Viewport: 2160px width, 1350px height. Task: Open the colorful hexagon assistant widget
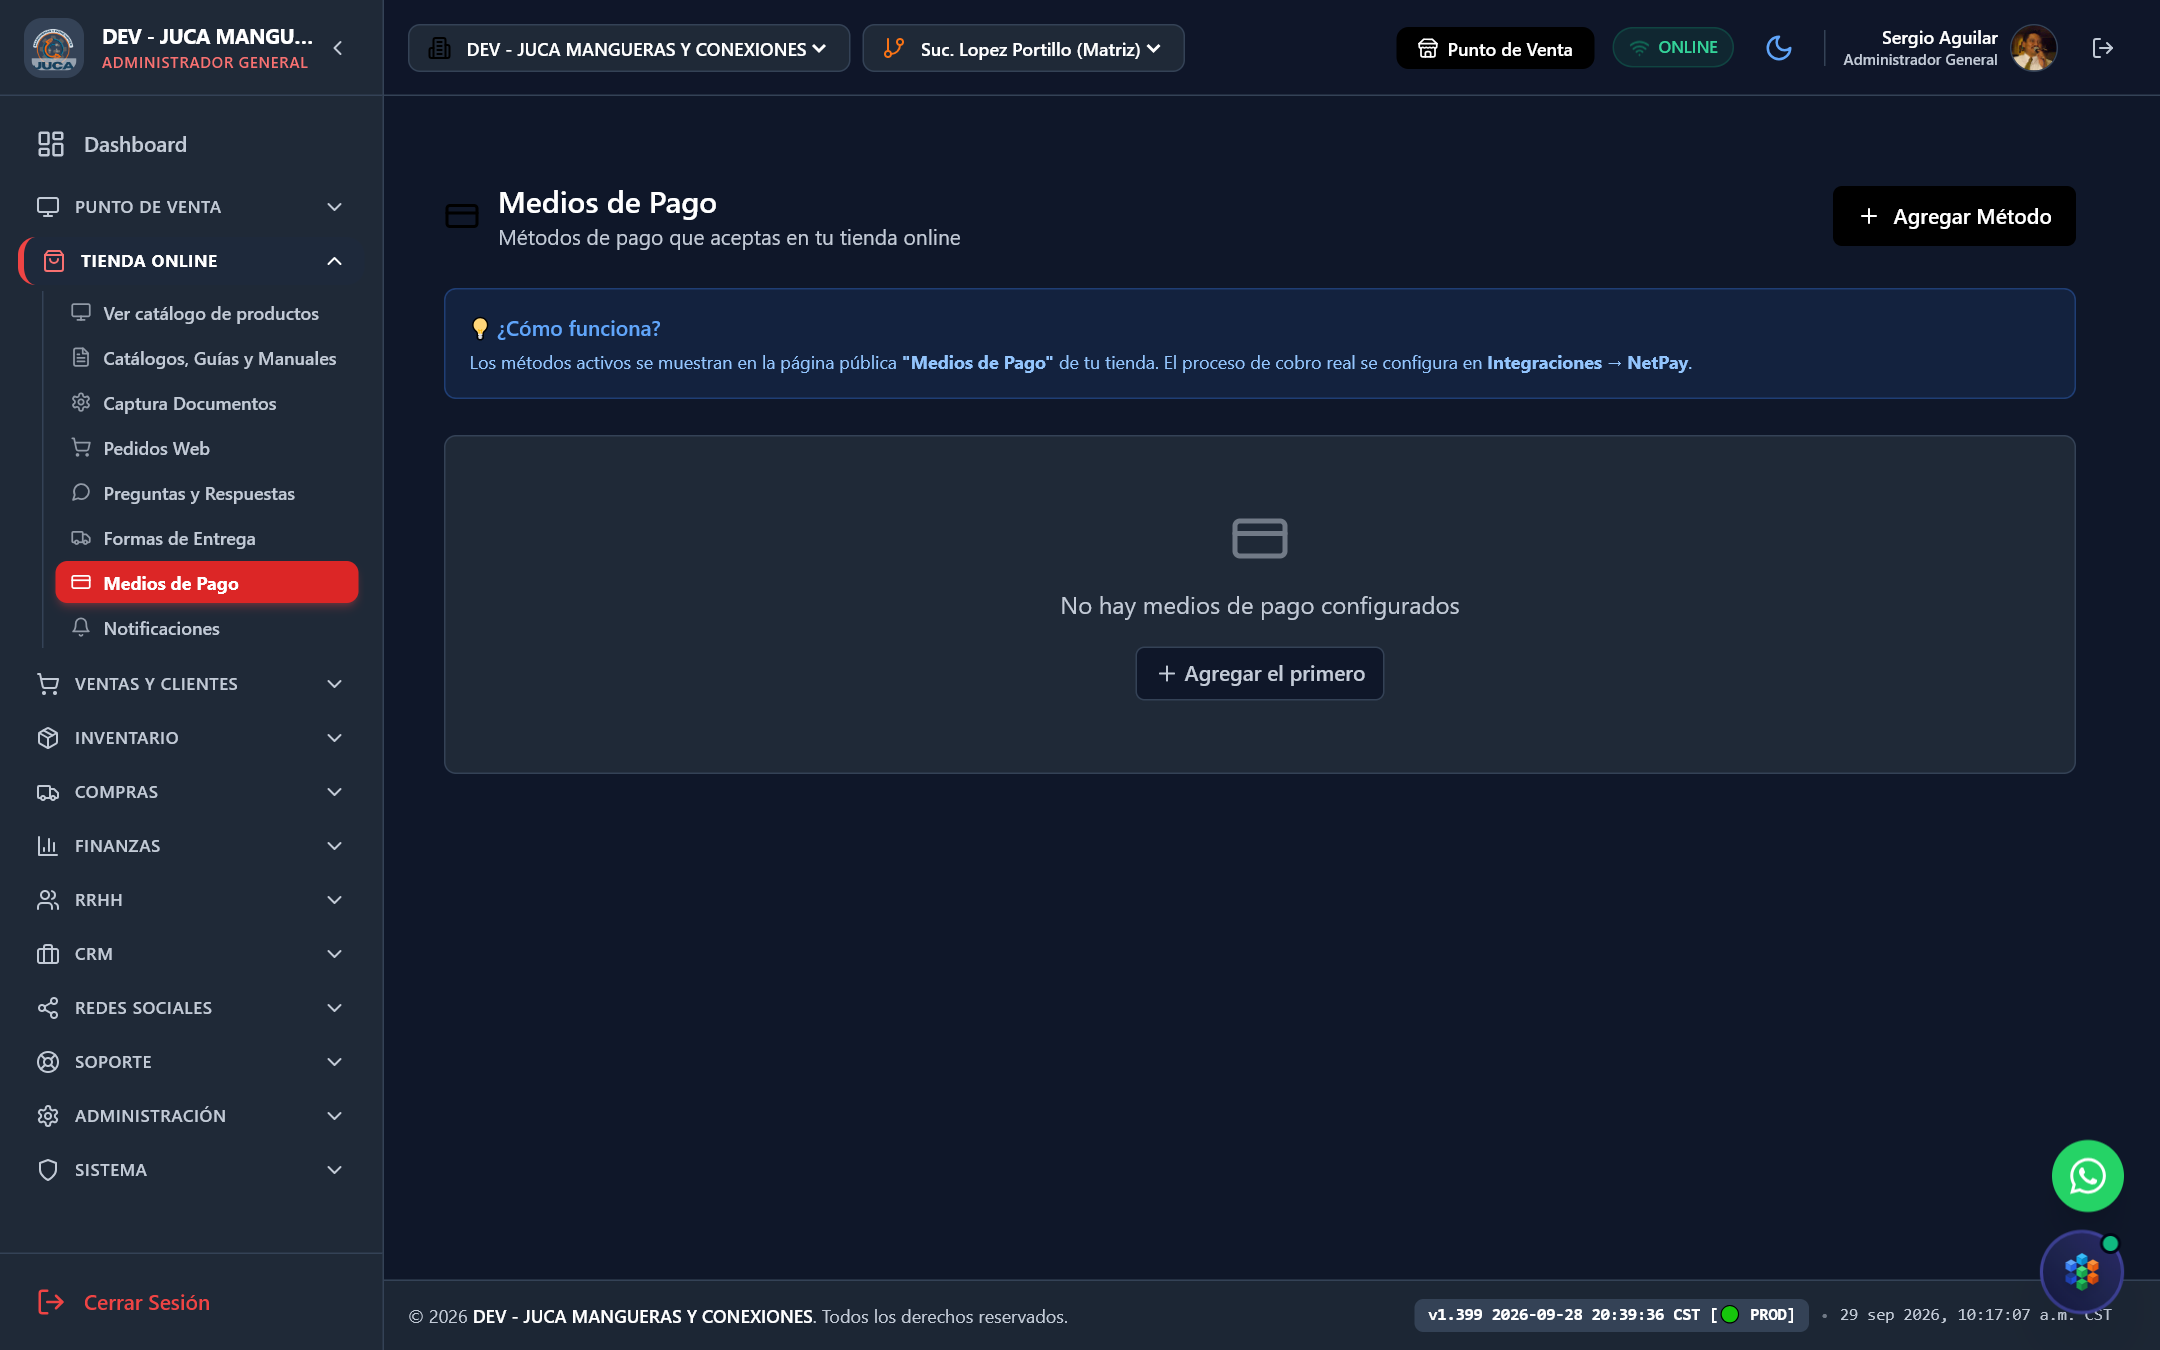click(x=2082, y=1271)
